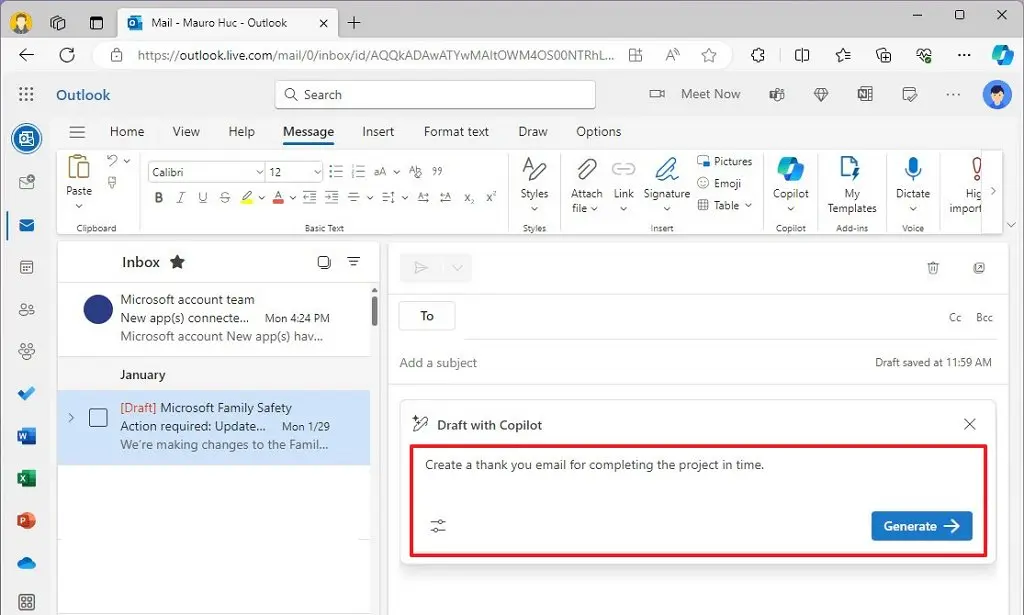This screenshot has height=615, width=1024.
Task: Toggle italic formatting on
Action: 180,197
